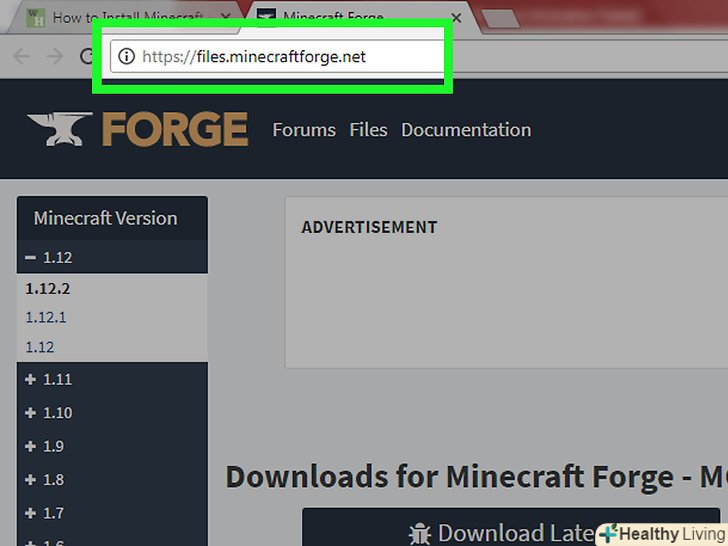Select Minecraft version 1.12.1
Image resolution: width=728 pixels, height=546 pixels.
coord(46,318)
